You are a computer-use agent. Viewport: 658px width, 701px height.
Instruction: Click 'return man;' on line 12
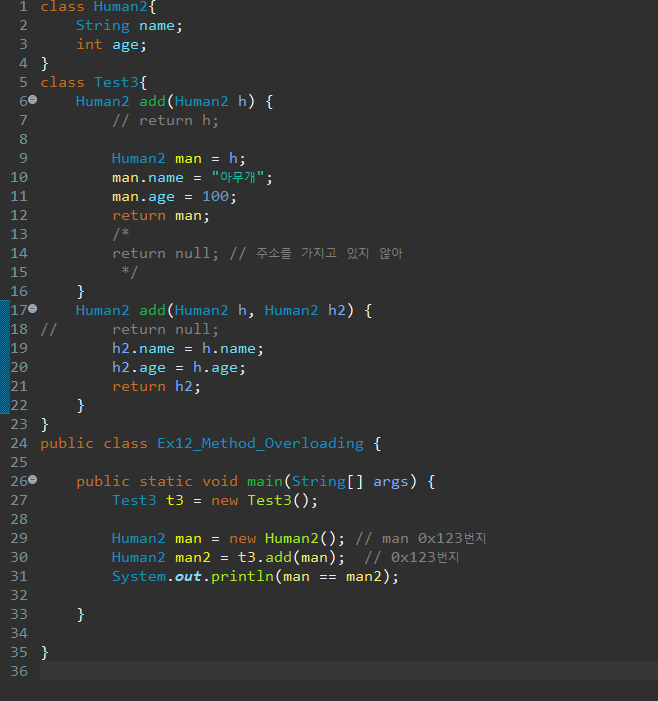[161, 215]
